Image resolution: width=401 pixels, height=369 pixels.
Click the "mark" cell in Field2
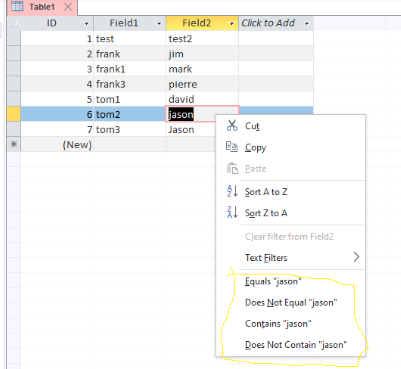click(202, 69)
